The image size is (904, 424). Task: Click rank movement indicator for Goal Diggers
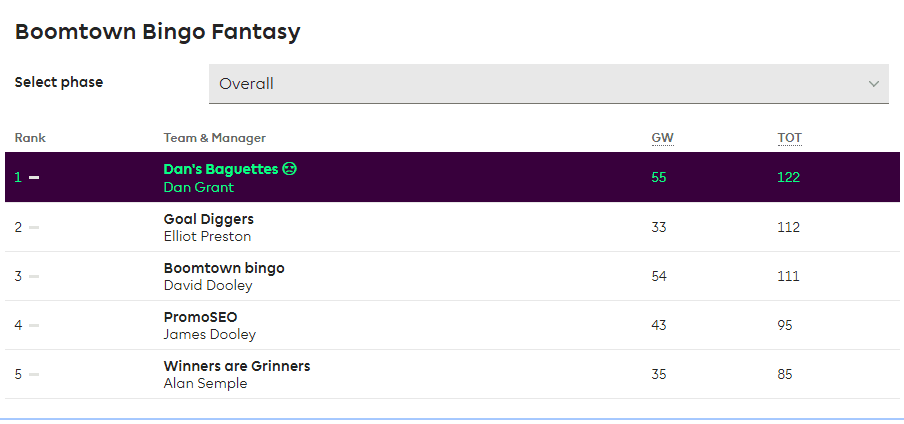point(34,227)
